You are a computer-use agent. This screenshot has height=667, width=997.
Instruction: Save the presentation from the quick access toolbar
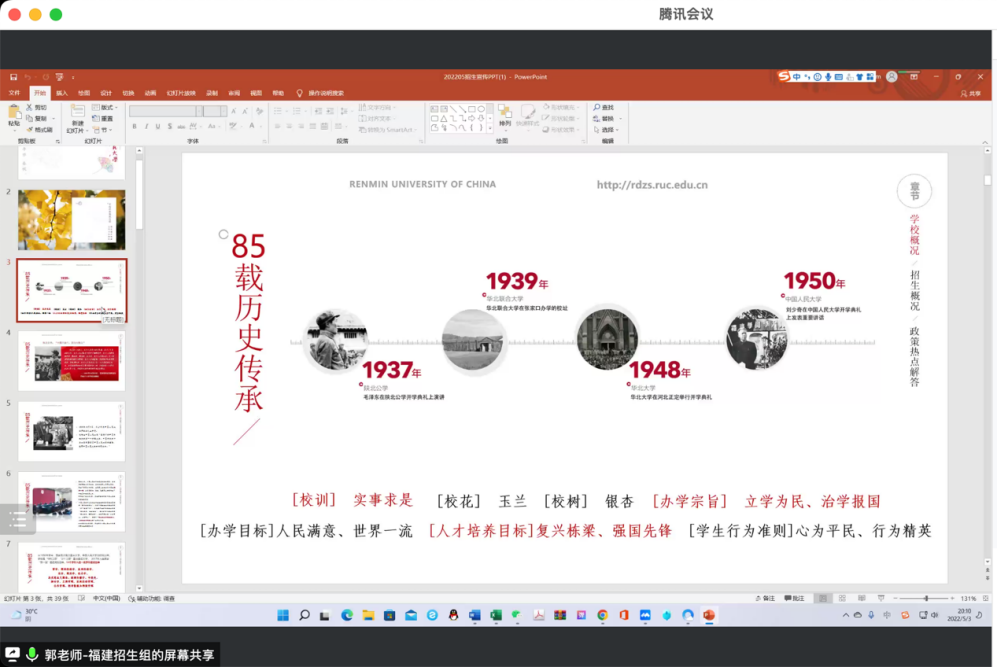click(13, 77)
